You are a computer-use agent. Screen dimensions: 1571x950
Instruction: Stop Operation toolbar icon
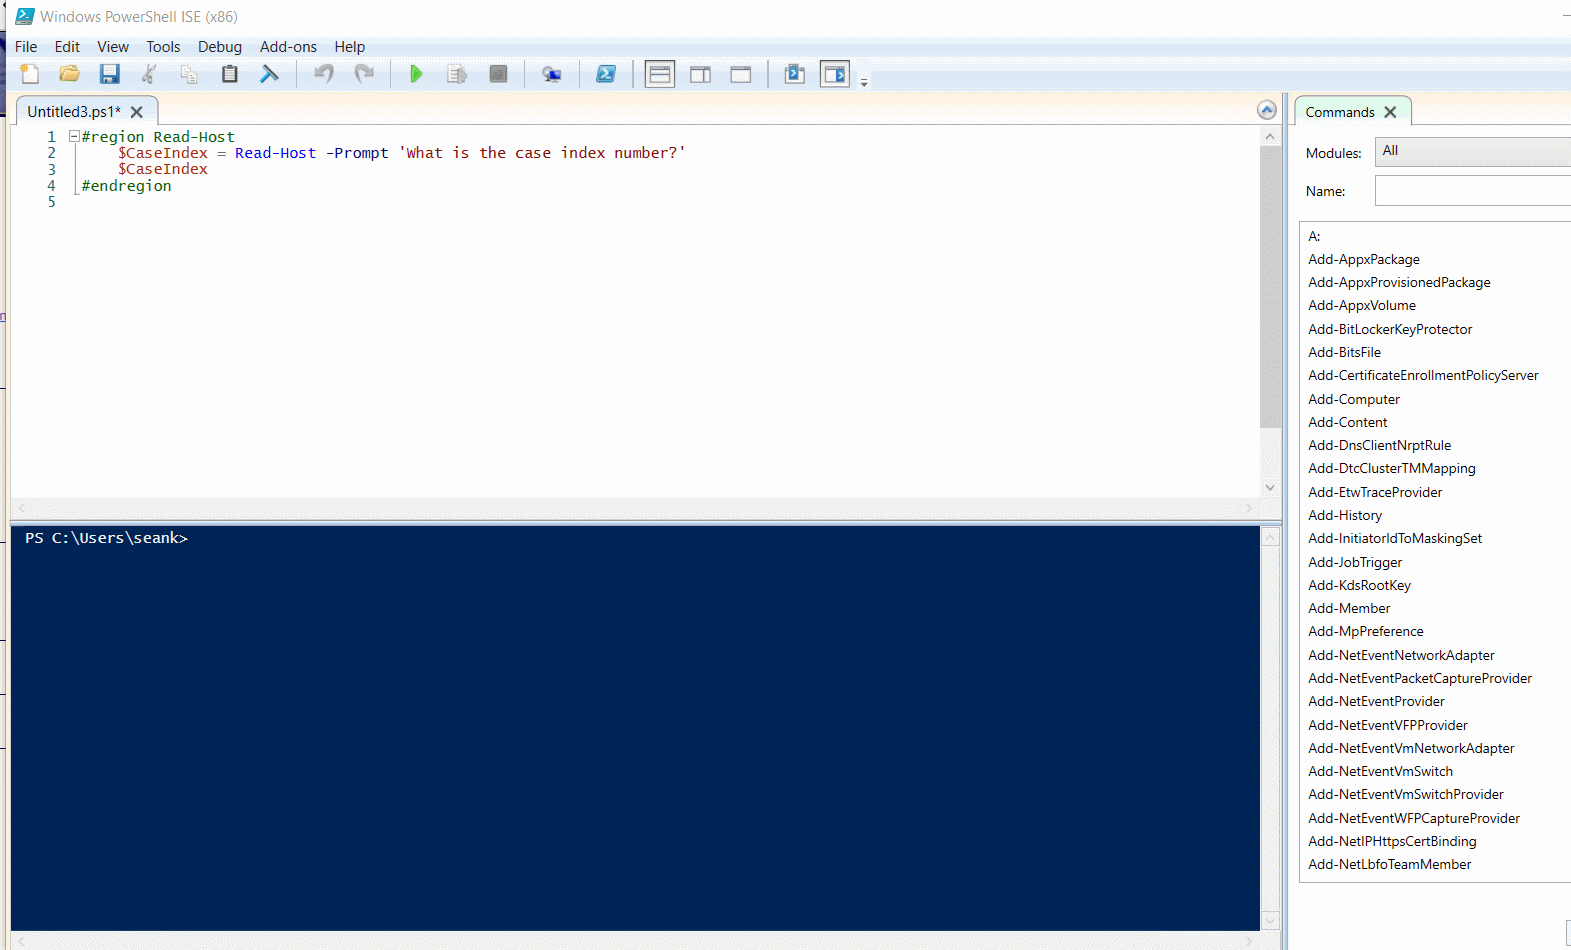point(498,74)
